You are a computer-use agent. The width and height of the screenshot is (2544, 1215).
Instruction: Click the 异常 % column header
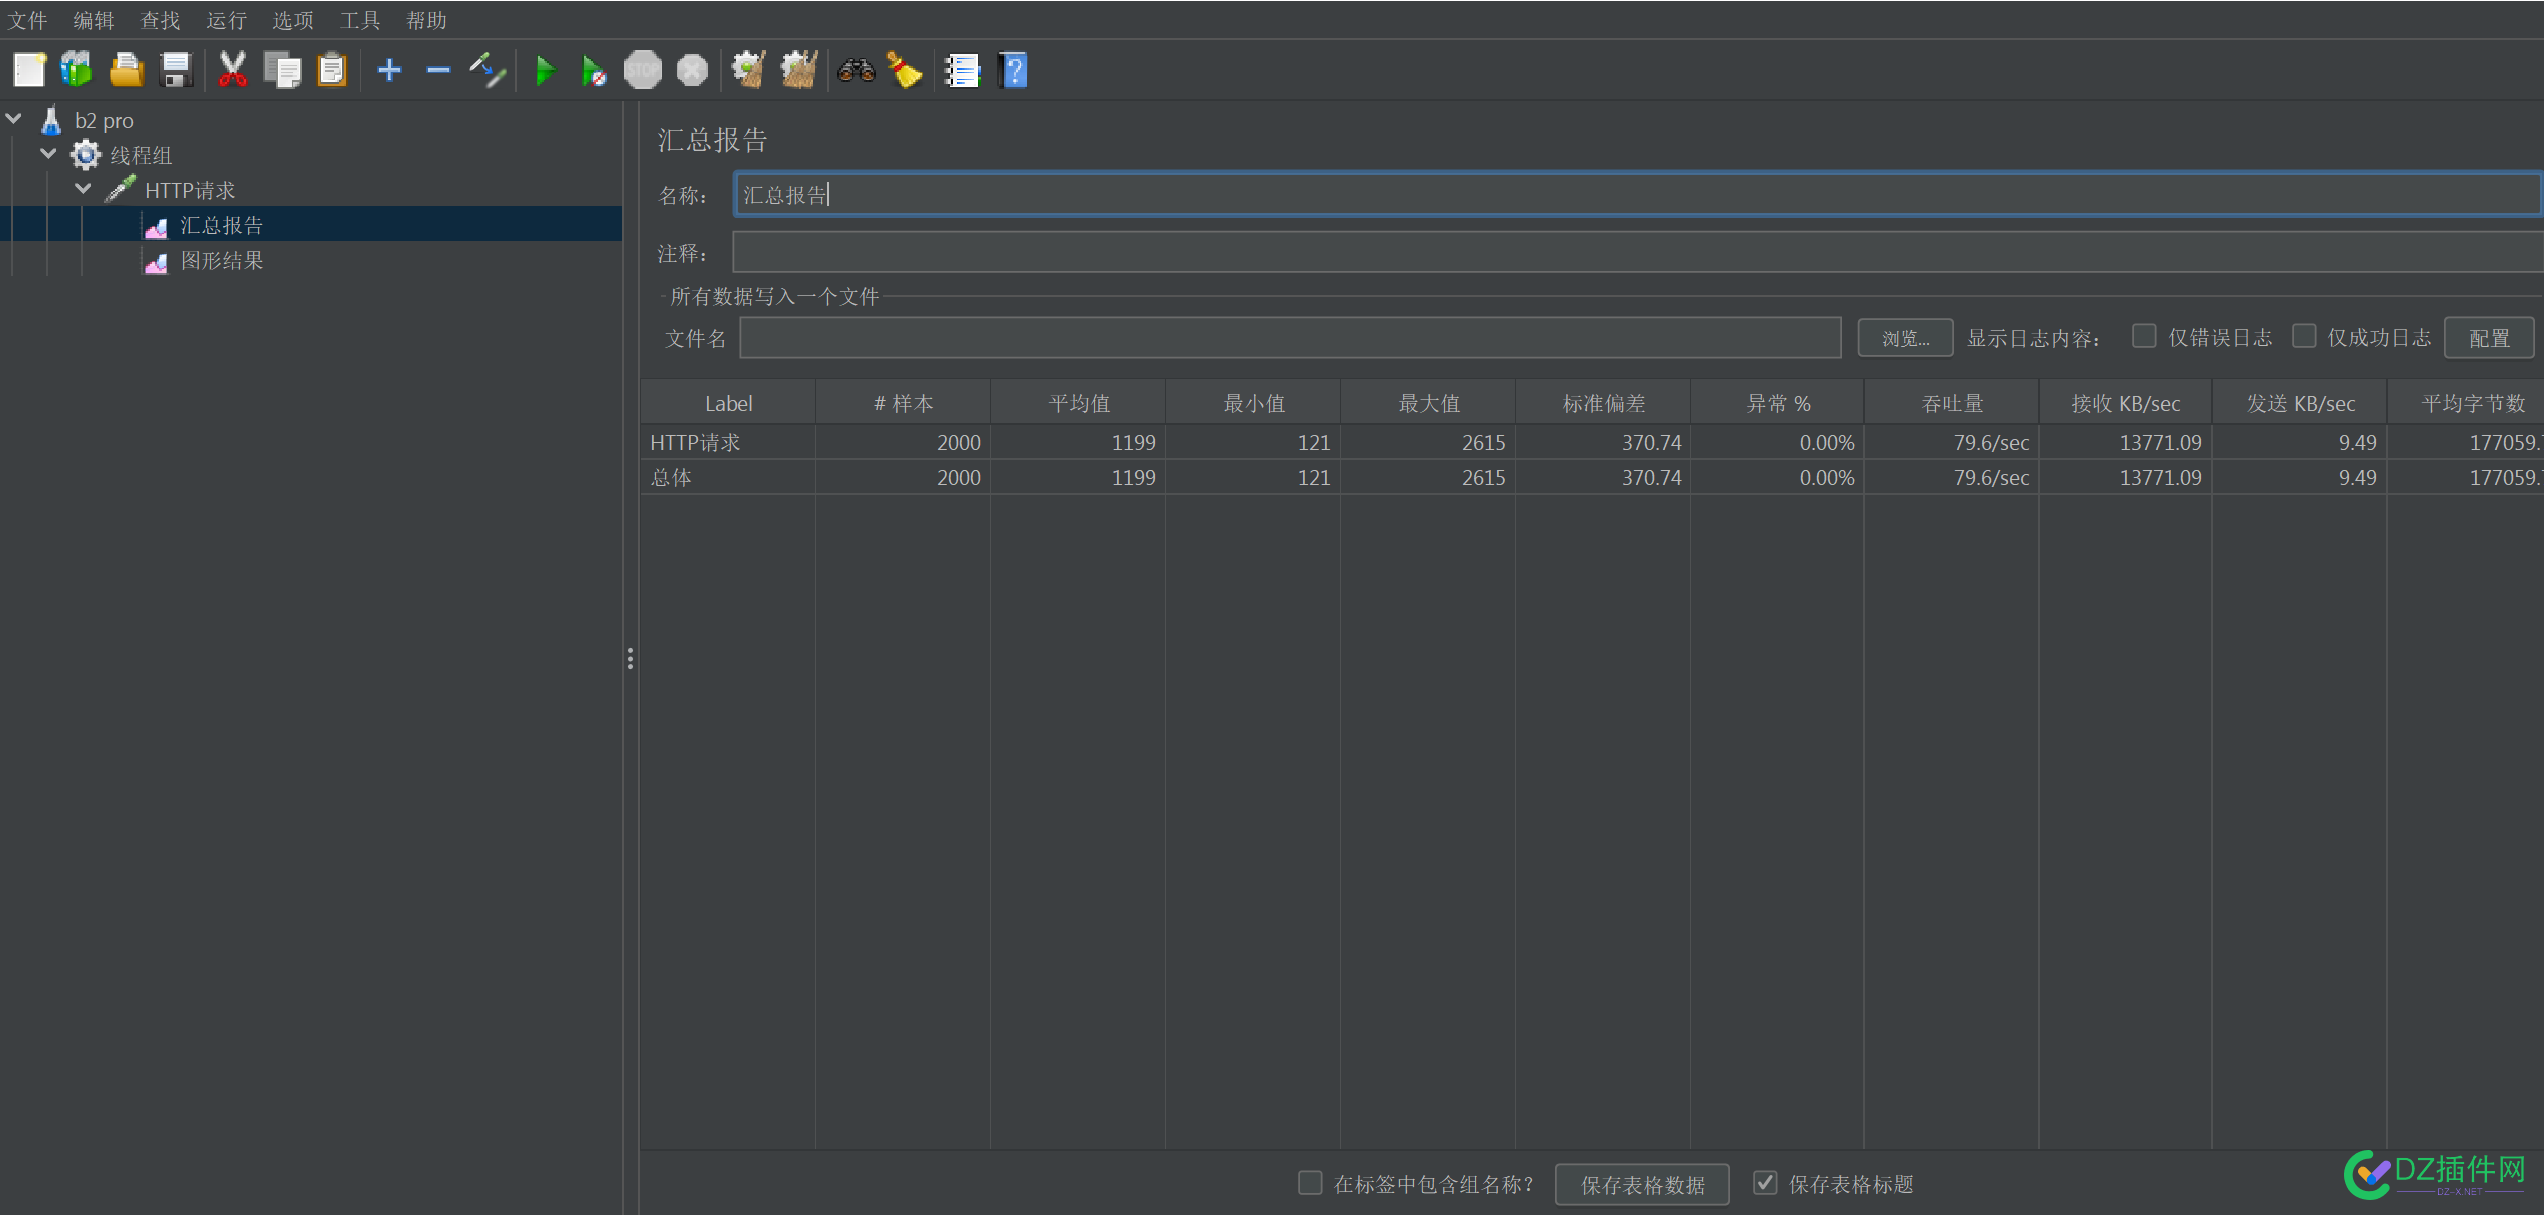point(1777,403)
